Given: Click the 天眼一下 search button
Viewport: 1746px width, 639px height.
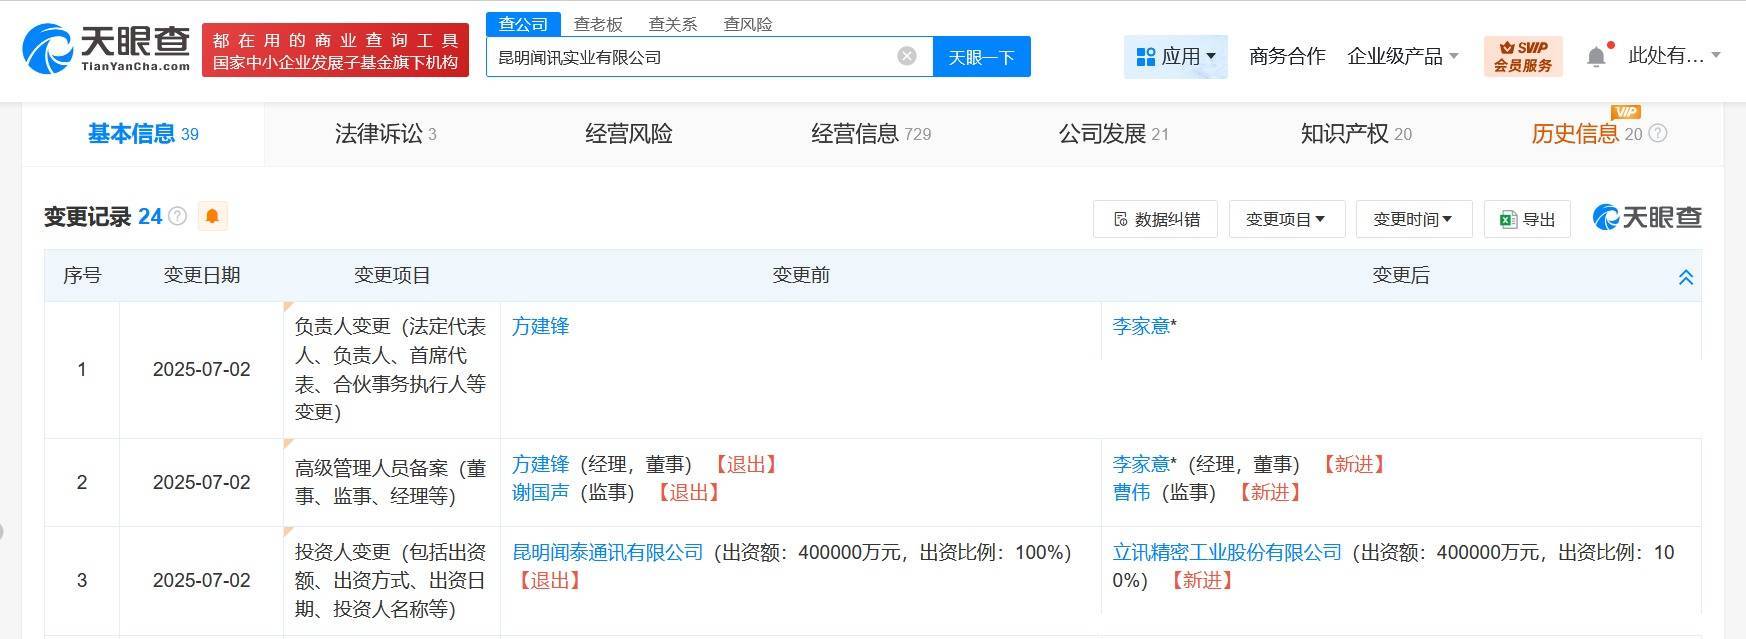Looking at the screenshot, I should coord(981,56).
